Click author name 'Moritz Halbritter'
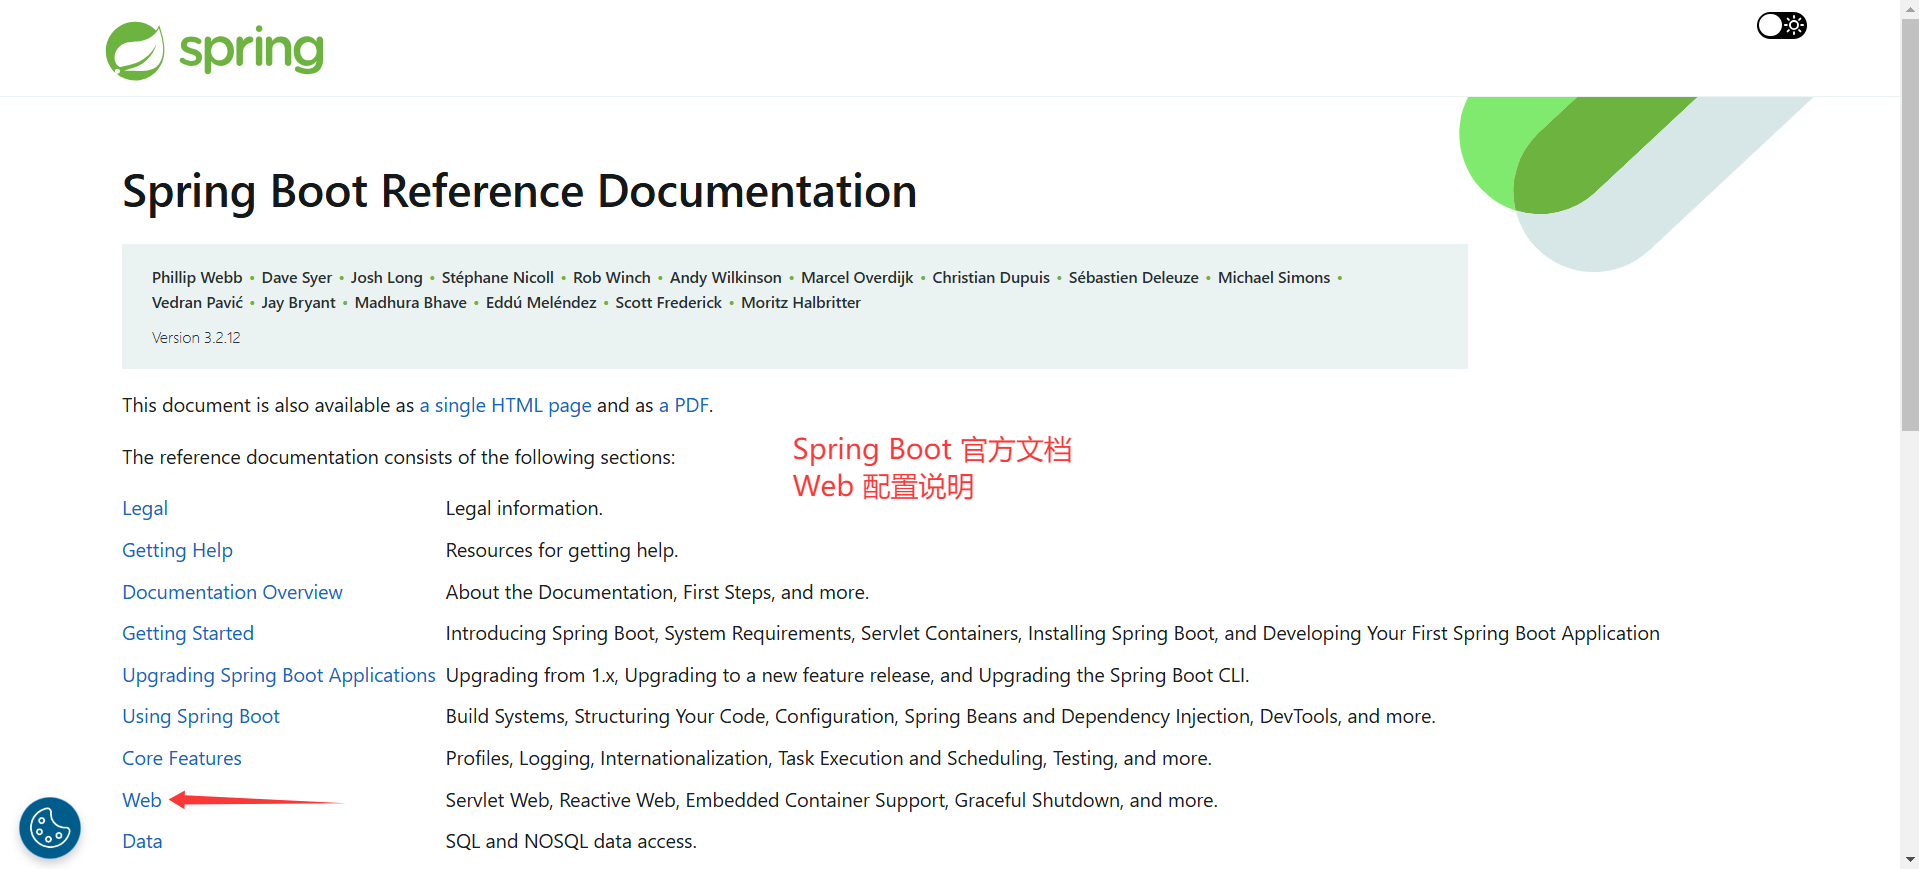The image size is (1919, 869). [x=801, y=302]
